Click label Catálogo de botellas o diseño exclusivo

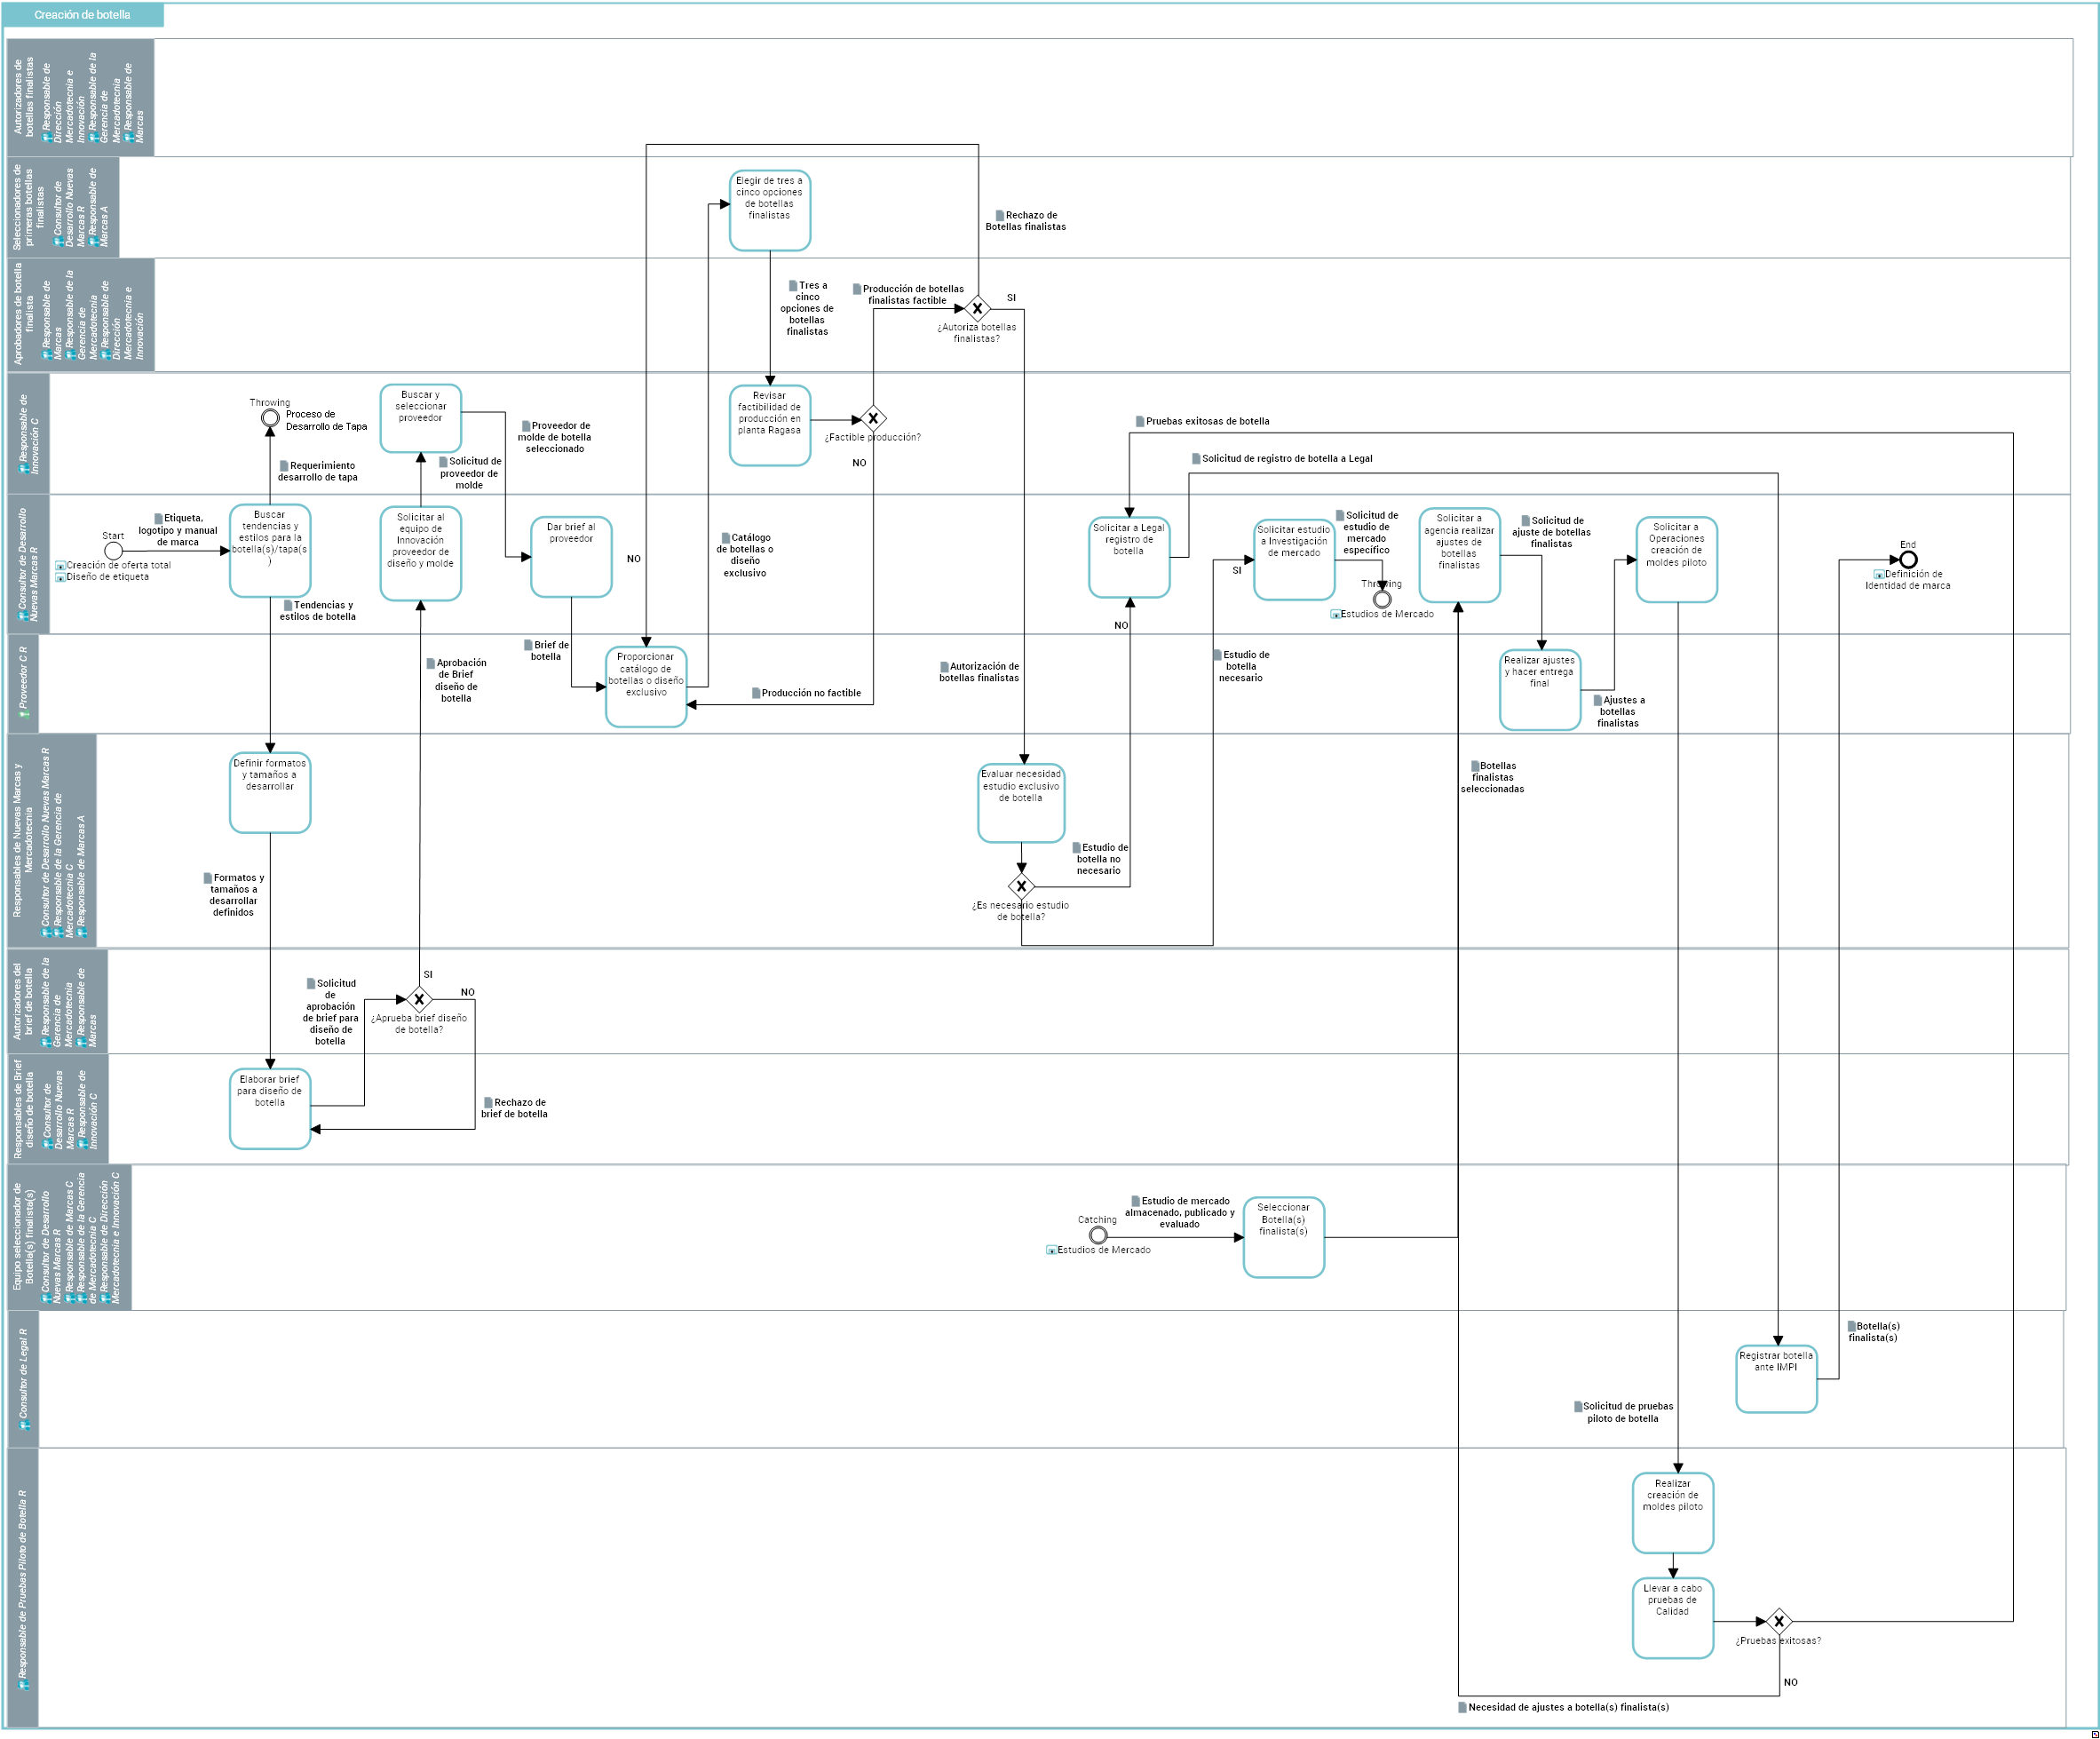tap(745, 555)
